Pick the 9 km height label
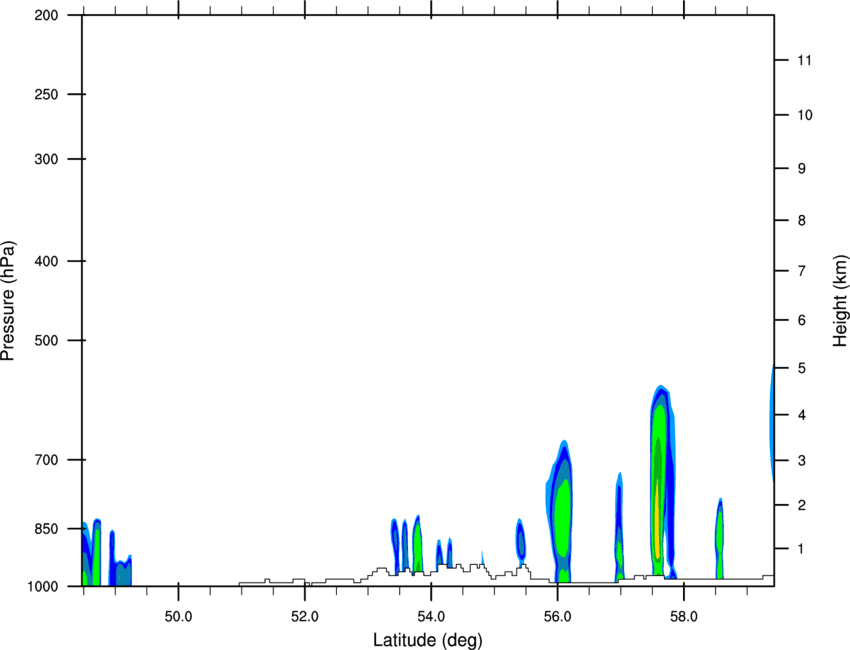Screen dimensions: 850x650 tap(802, 169)
